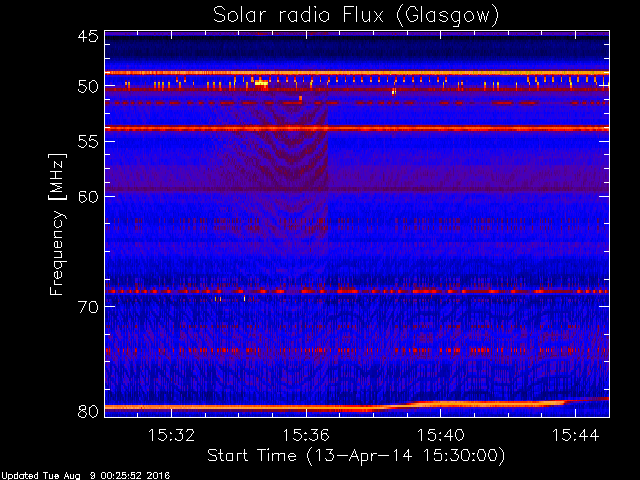Click the time tick label '15:36'
The width and height of the screenshot is (640, 480).
point(306,435)
